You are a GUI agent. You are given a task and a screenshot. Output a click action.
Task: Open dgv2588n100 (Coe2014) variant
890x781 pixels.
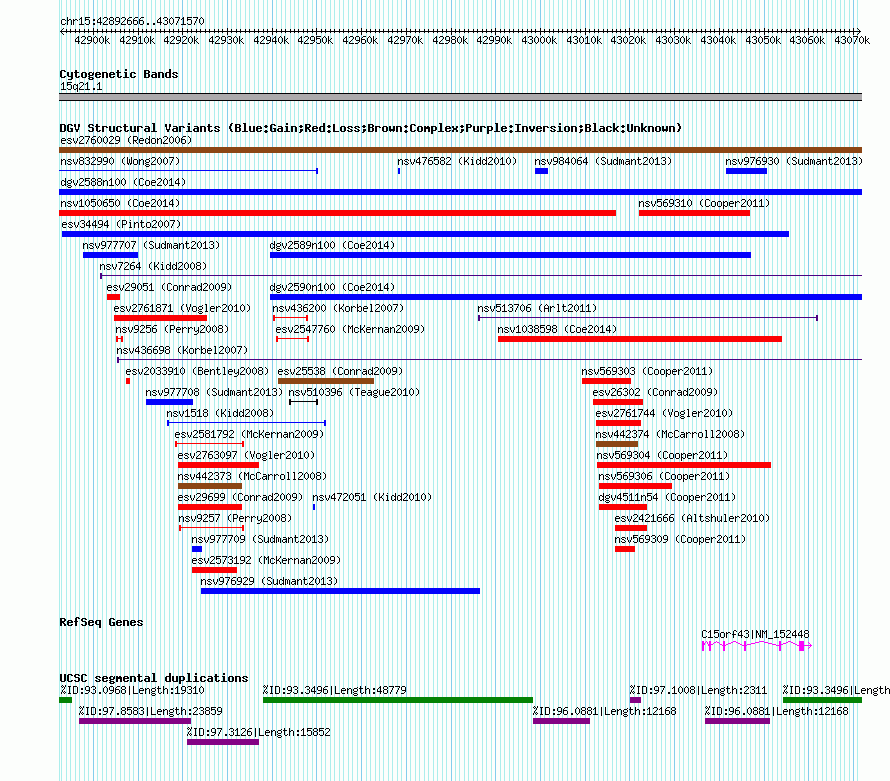tap(123, 182)
